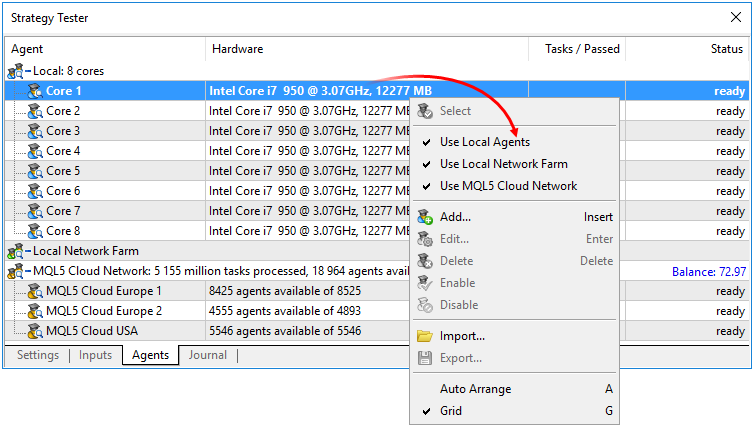
Task: Collapse the Local Network Farm group
Action: [x=28, y=251]
